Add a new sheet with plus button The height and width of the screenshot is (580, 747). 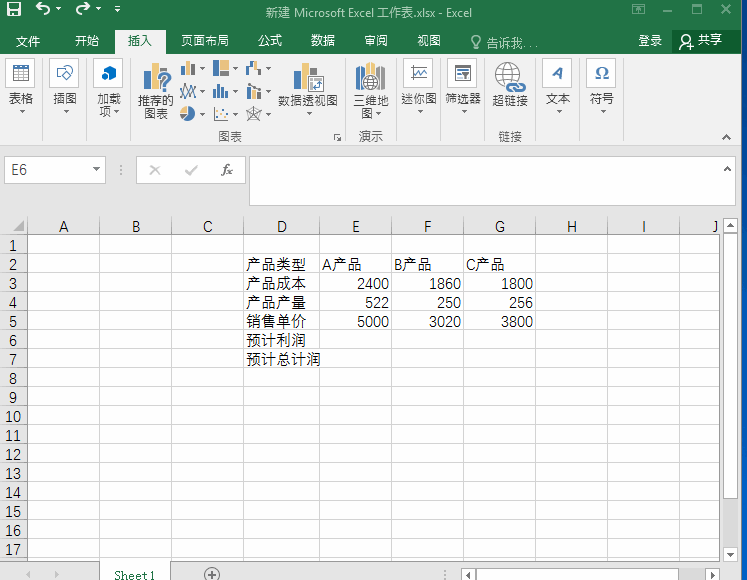[212, 574]
